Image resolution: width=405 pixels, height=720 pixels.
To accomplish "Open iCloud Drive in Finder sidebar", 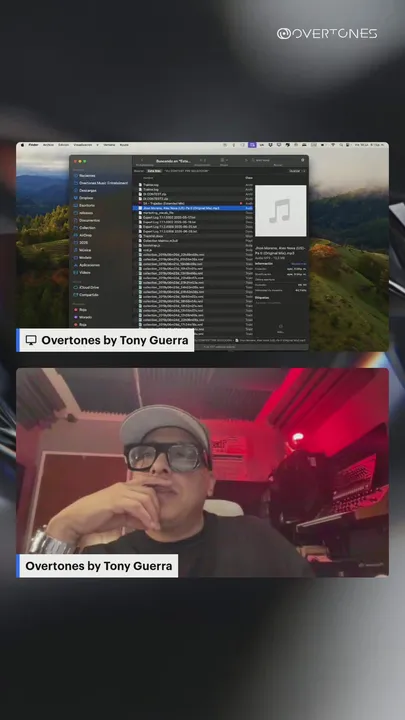I will click(86, 287).
